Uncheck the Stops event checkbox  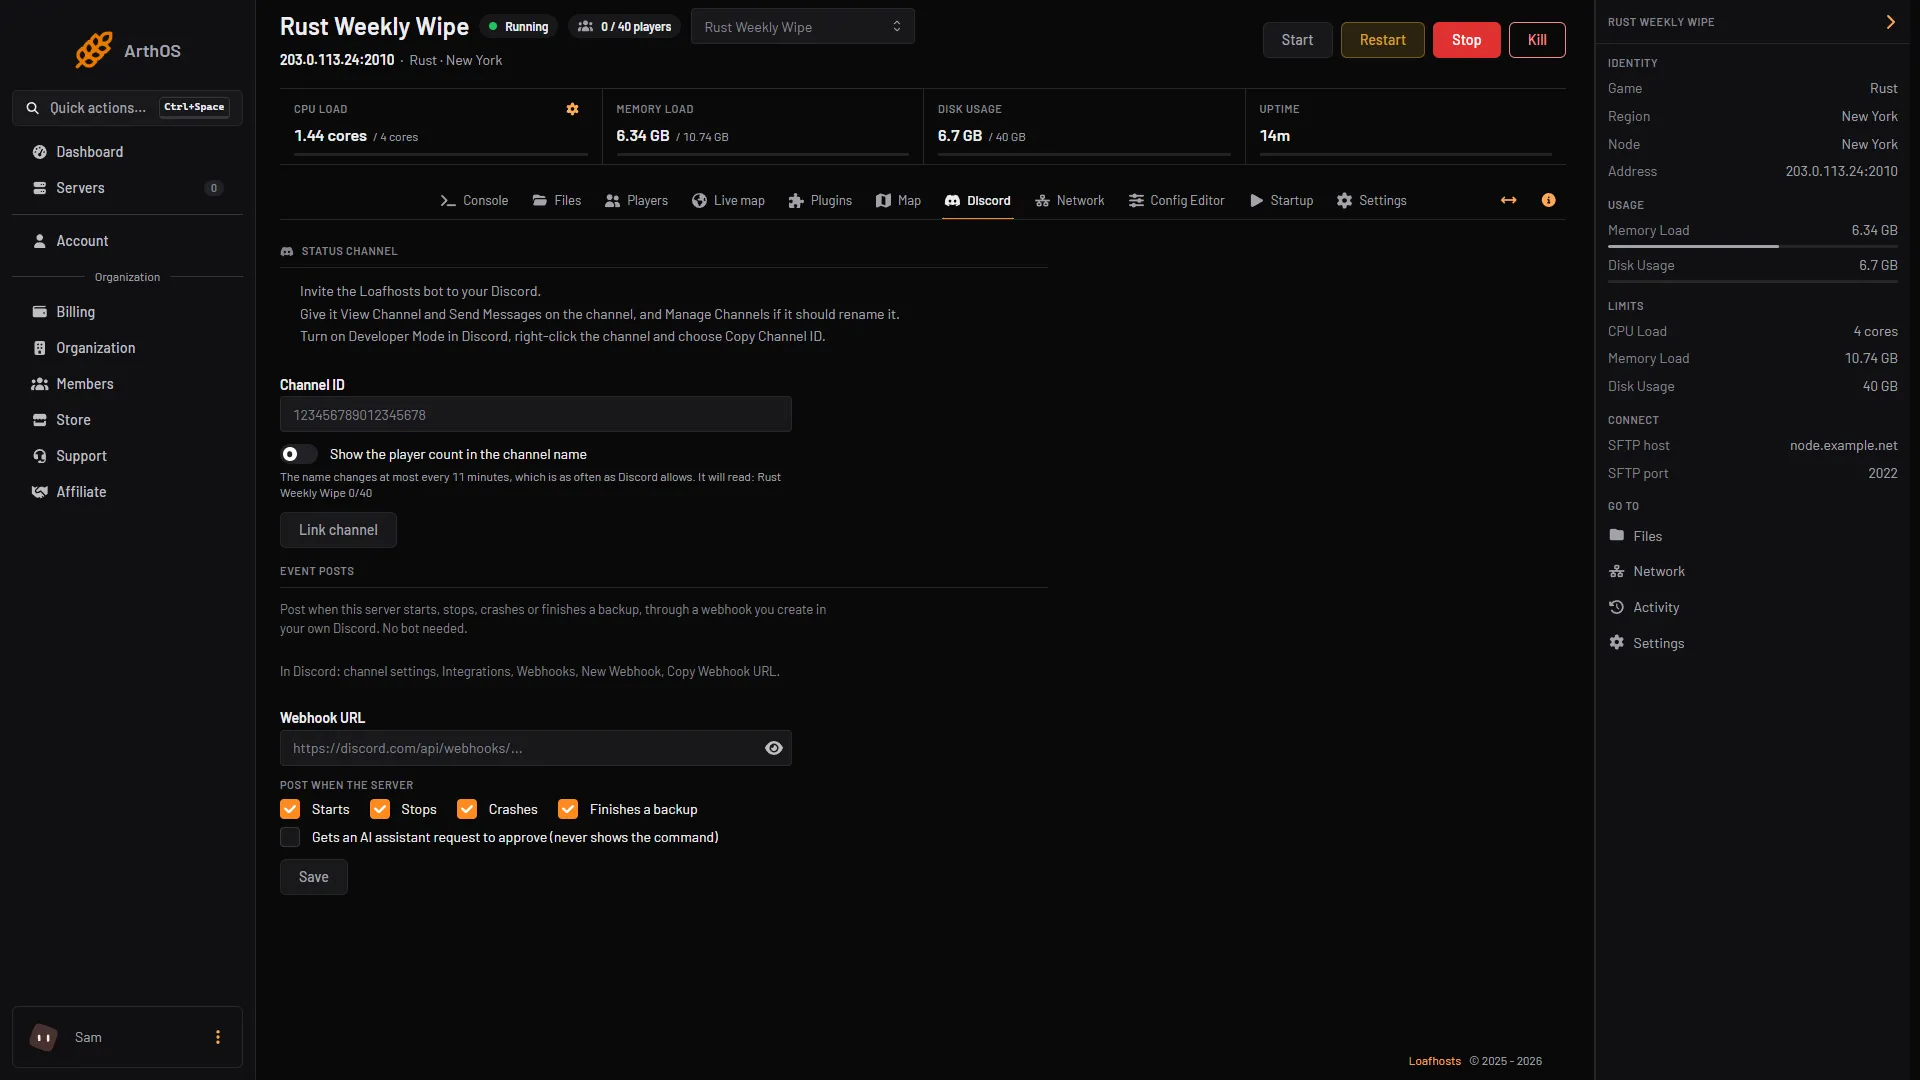click(x=380, y=809)
